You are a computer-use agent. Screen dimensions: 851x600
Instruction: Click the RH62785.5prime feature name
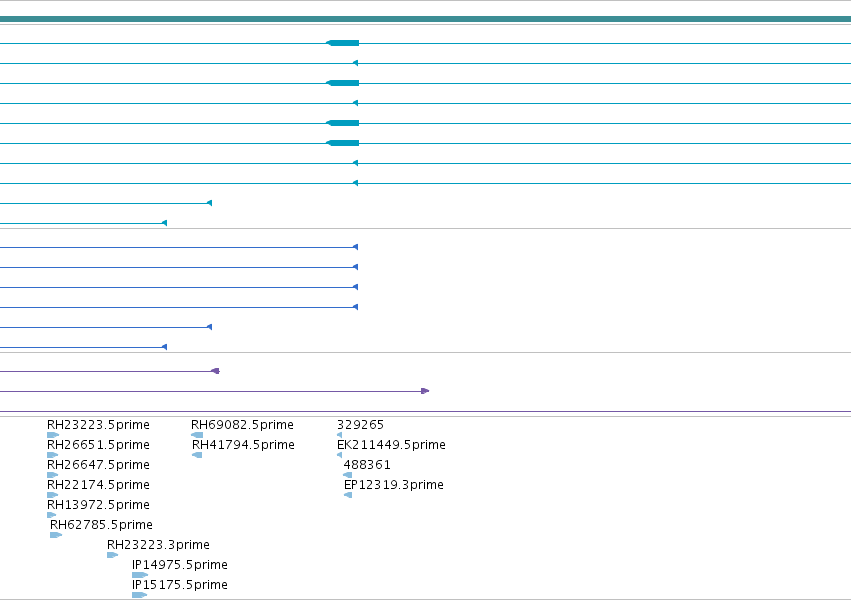(x=101, y=525)
